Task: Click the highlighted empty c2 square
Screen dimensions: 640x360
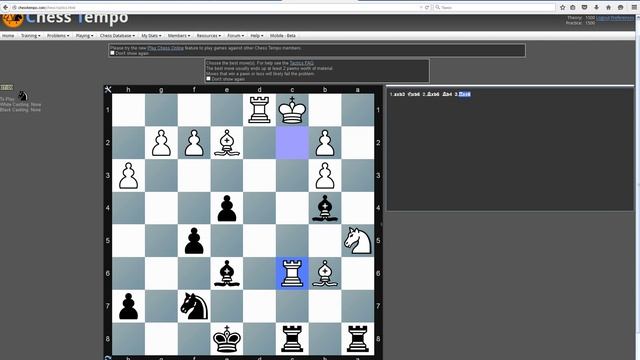Action: 292,142
